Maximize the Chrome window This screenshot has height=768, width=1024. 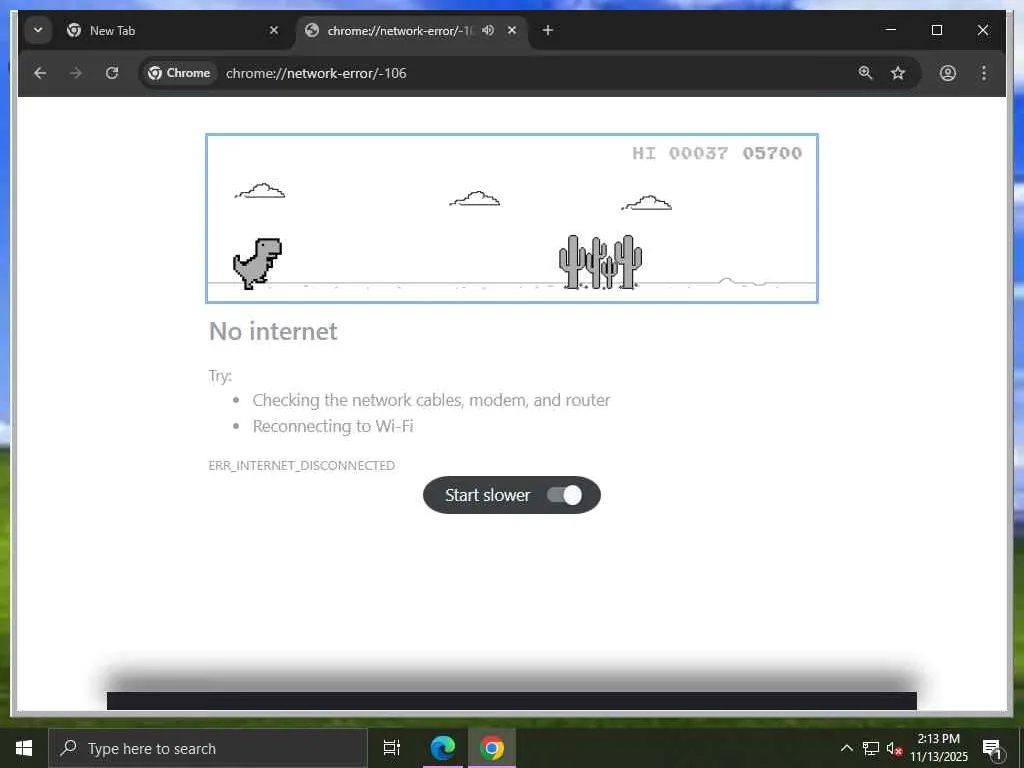936,30
